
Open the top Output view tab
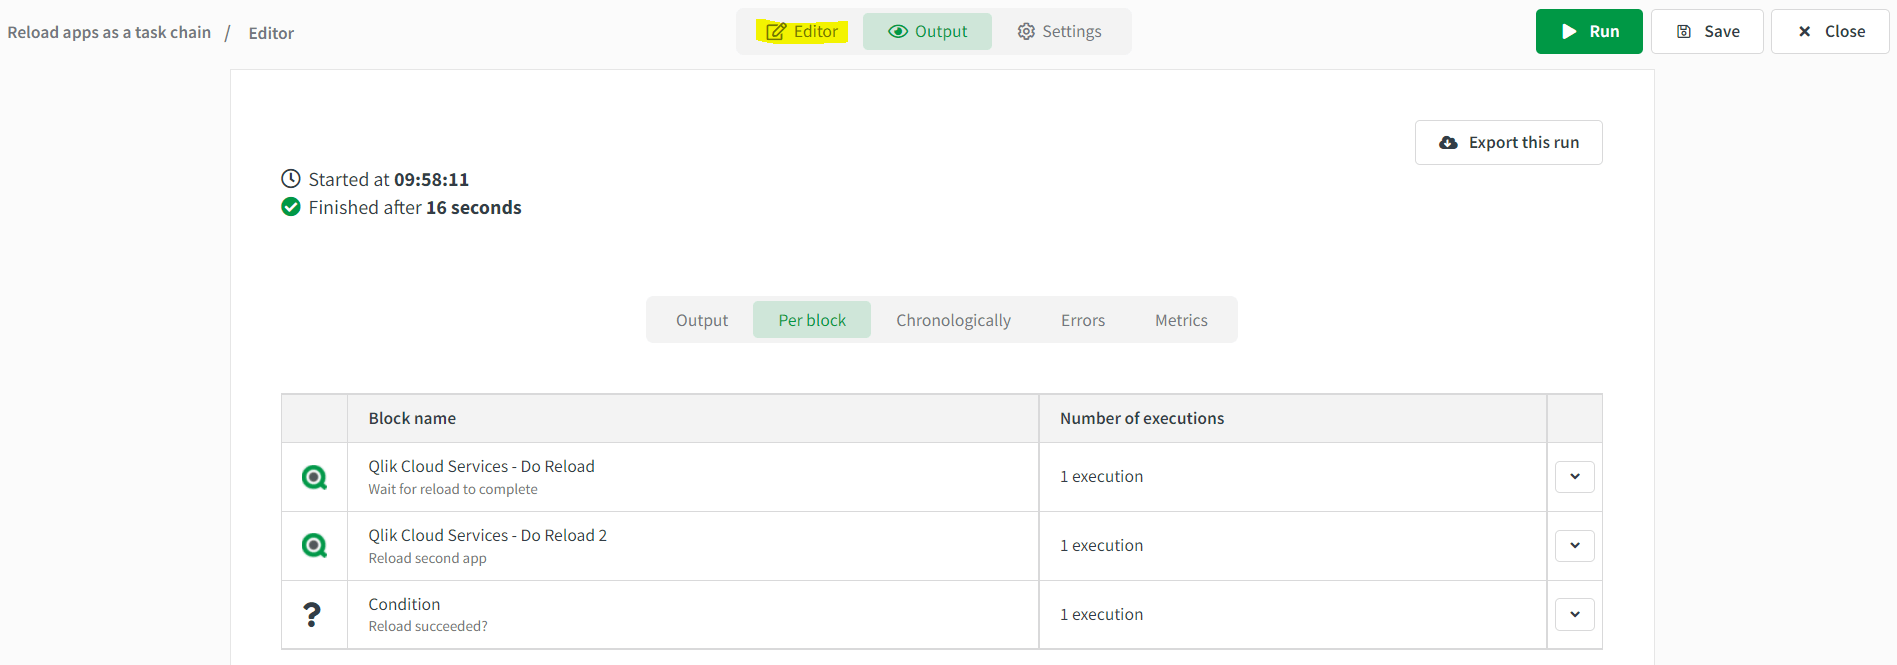(927, 32)
